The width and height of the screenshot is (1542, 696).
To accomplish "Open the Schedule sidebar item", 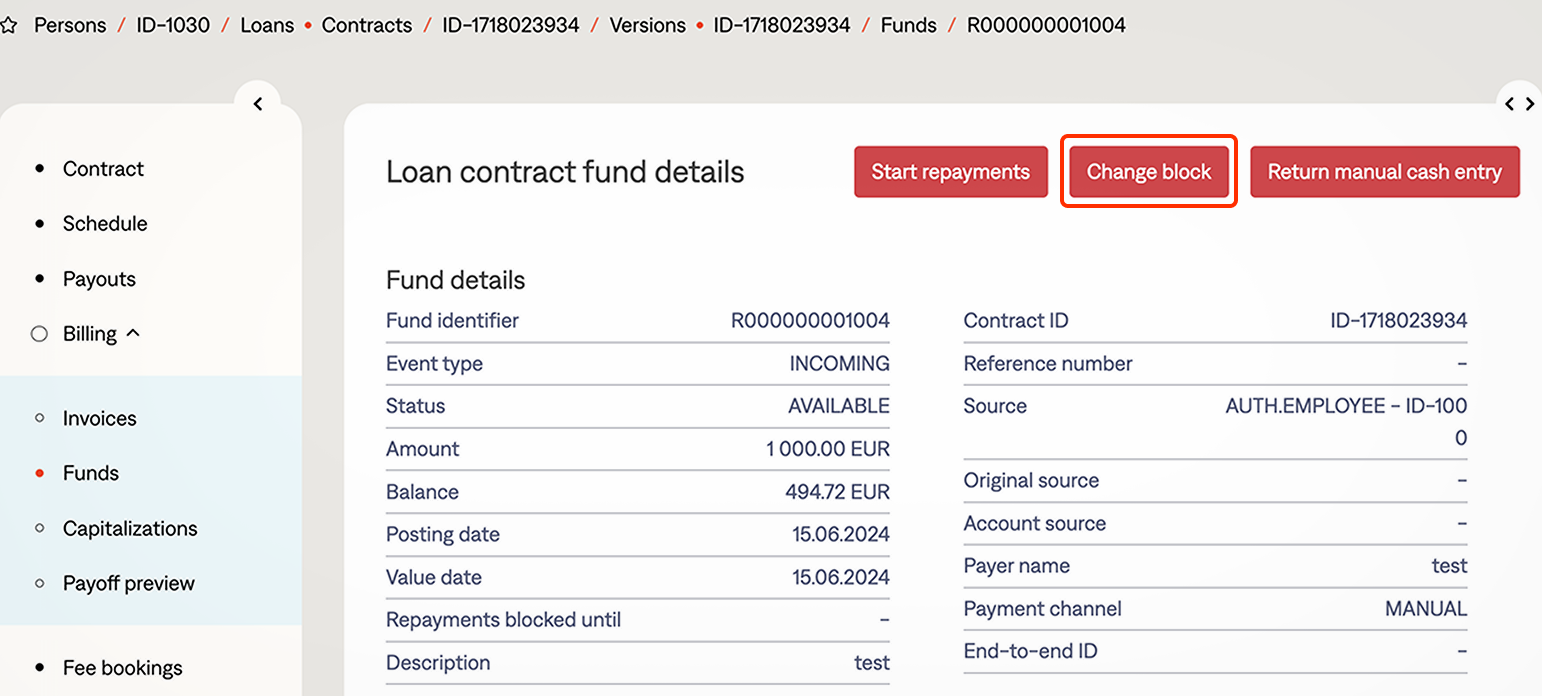I will pos(105,224).
